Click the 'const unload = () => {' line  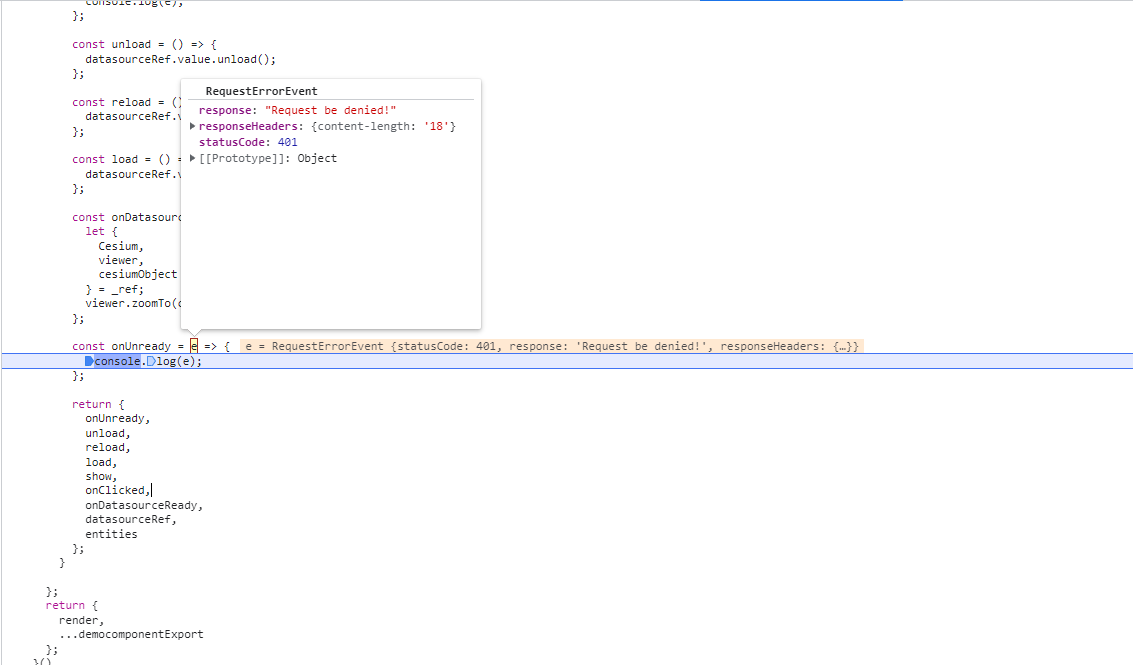145,45
